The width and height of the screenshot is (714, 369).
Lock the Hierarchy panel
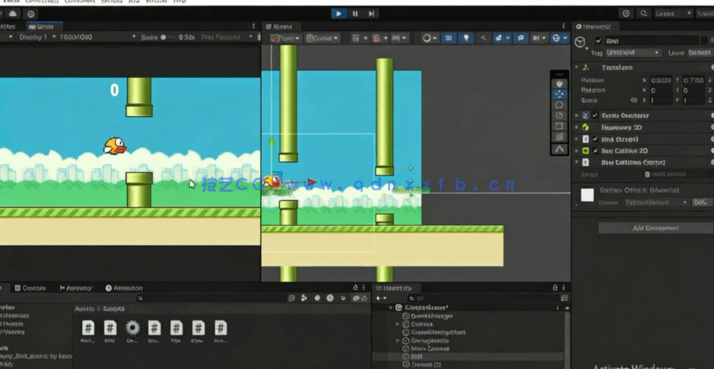tap(555, 288)
